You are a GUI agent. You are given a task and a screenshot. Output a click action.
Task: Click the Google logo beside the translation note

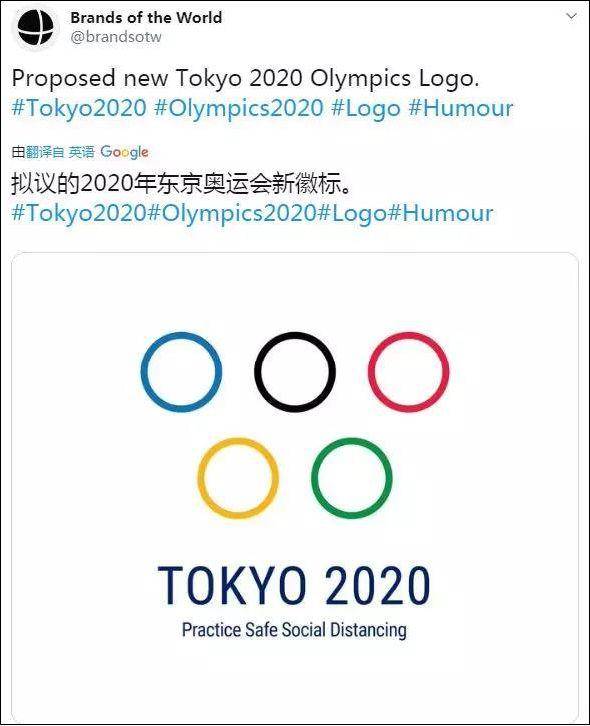point(124,152)
